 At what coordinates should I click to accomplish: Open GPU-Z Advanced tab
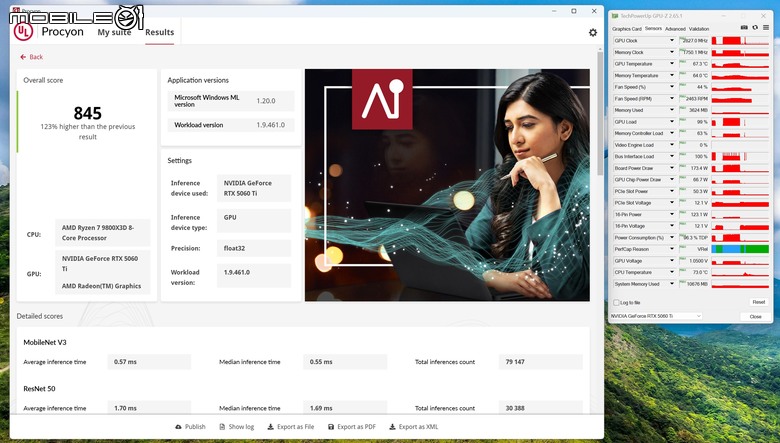pyautogui.click(x=675, y=29)
